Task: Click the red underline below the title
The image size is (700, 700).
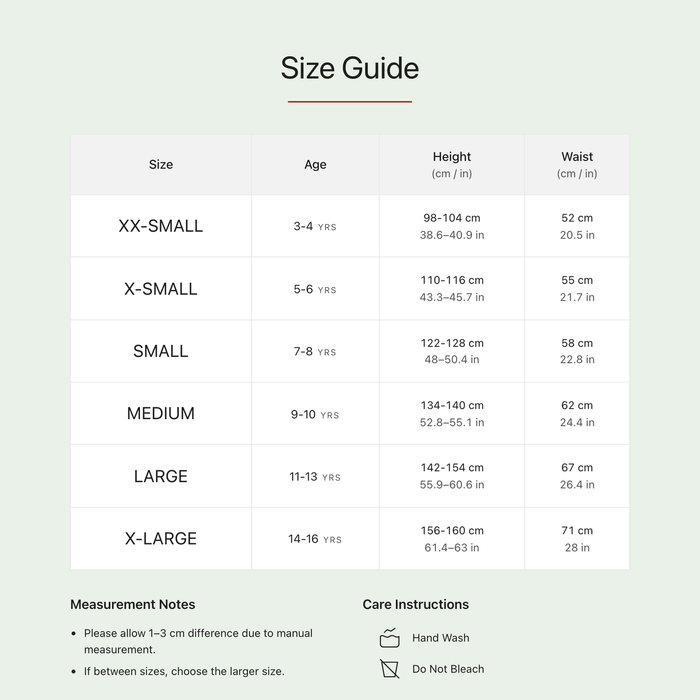Action: 350,102
